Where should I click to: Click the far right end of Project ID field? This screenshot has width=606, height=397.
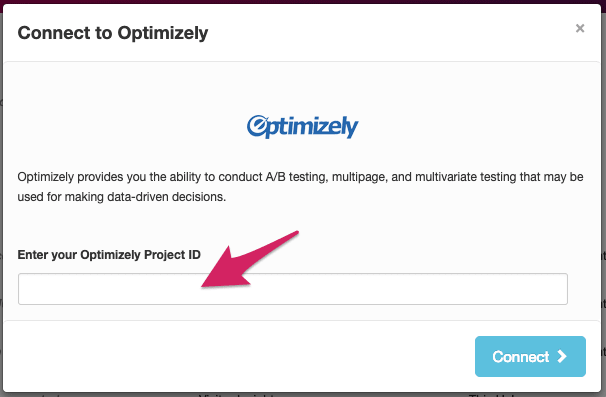(557, 289)
